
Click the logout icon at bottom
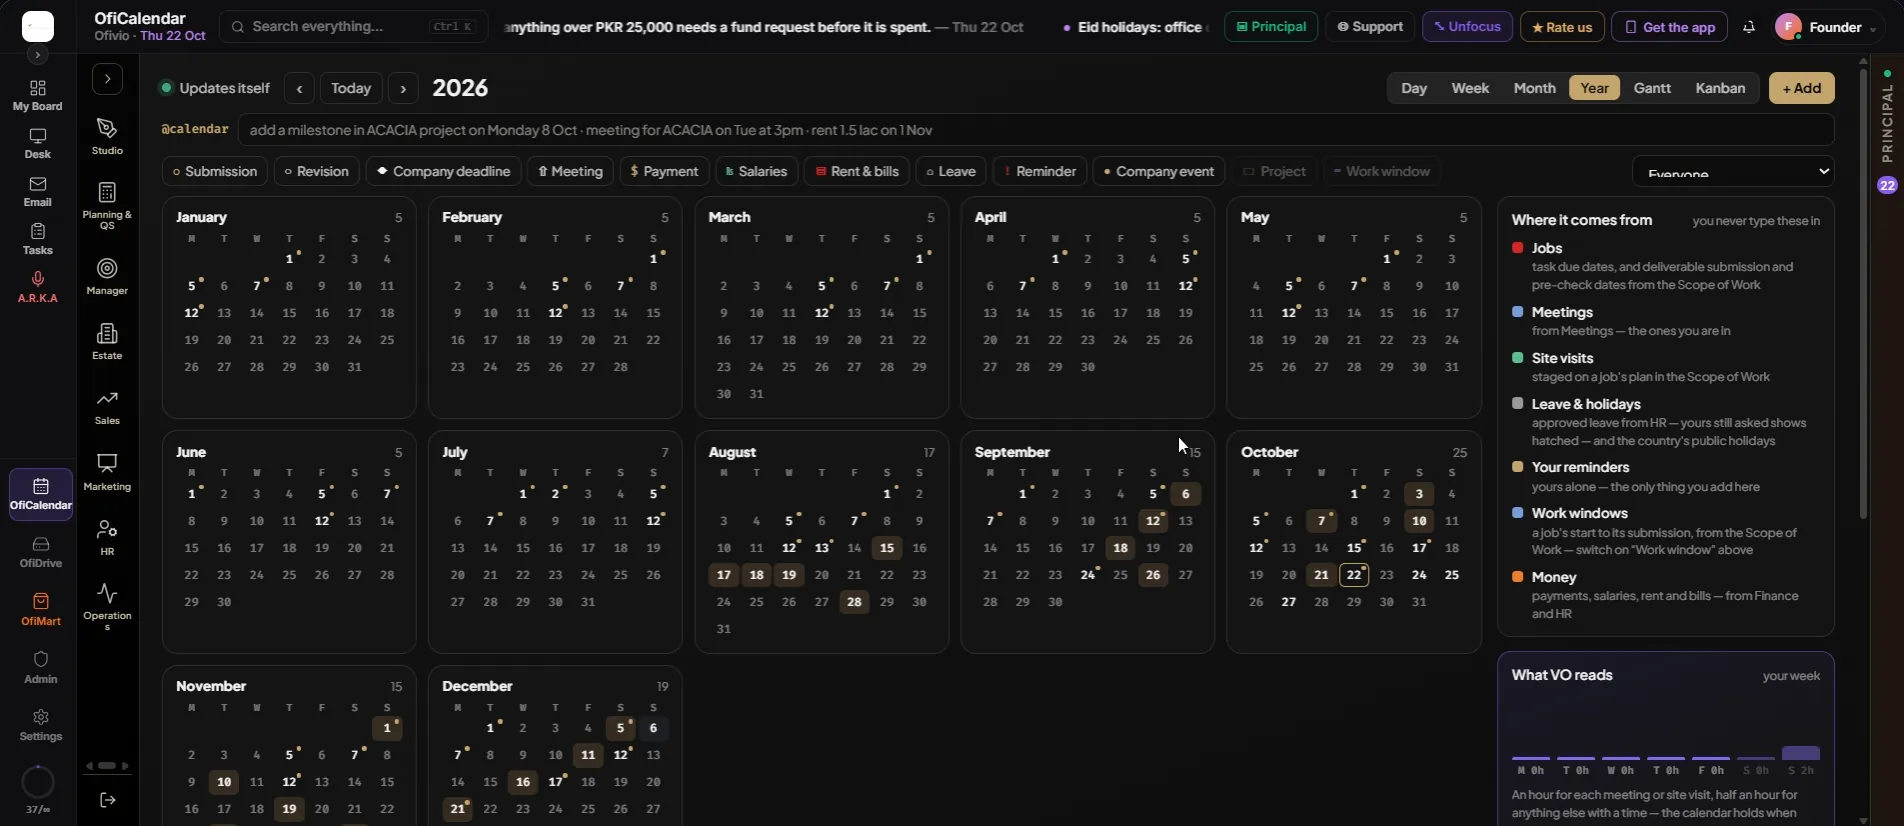coord(108,800)
